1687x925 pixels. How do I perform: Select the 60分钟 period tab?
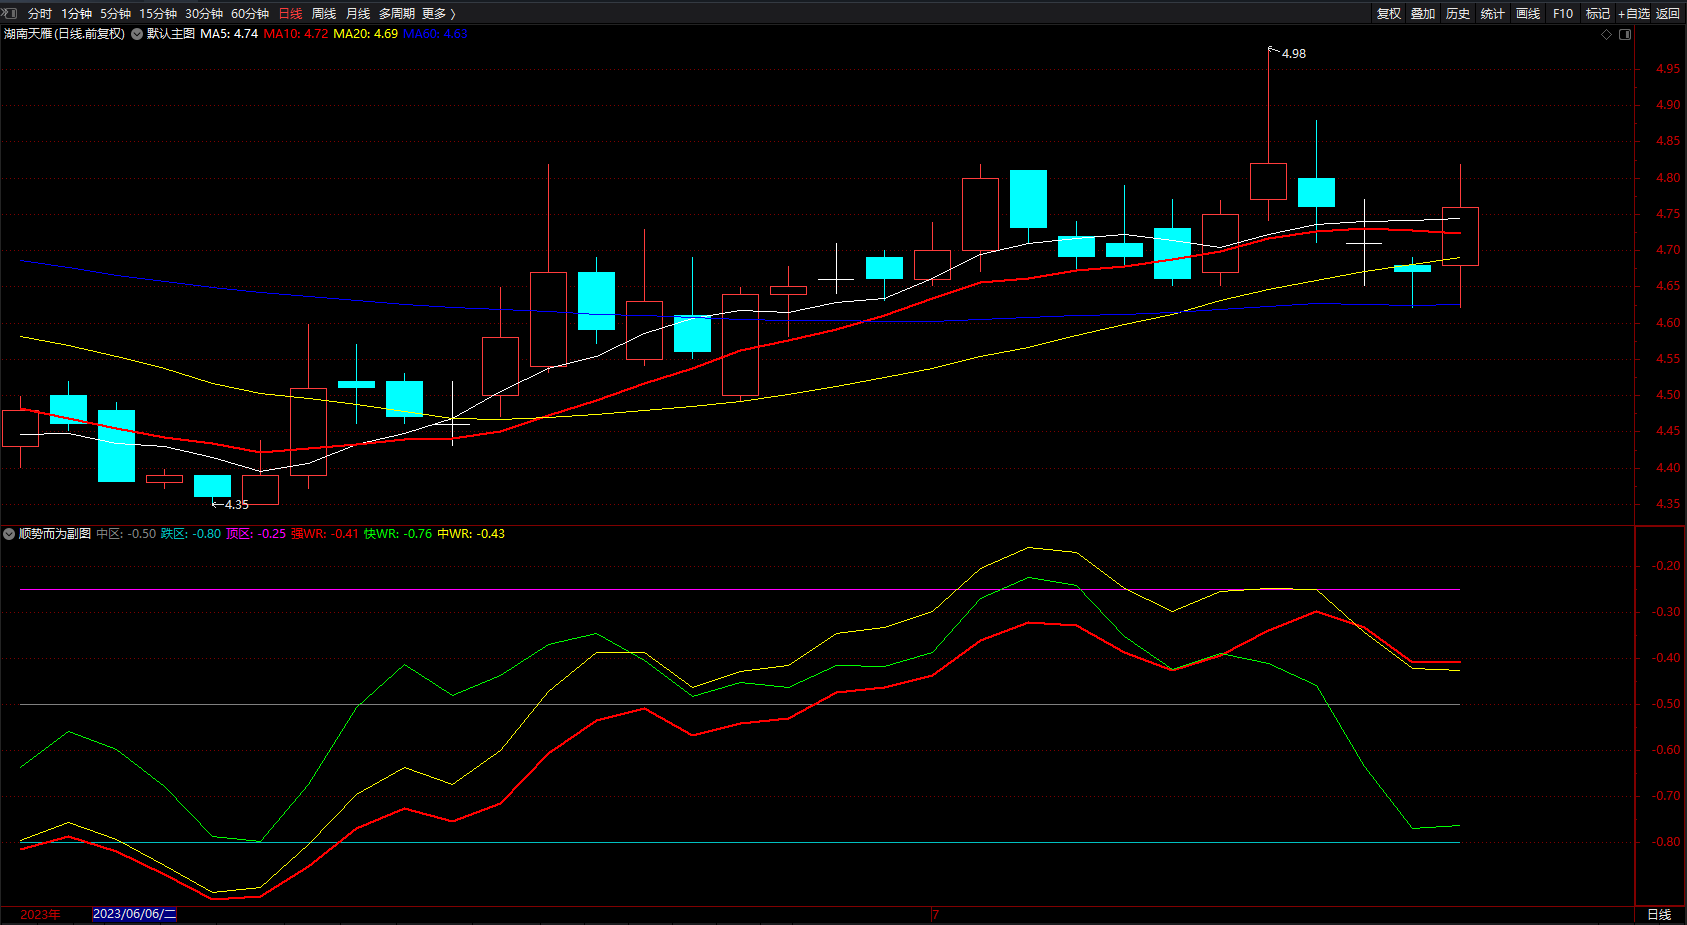coord(250,13)
